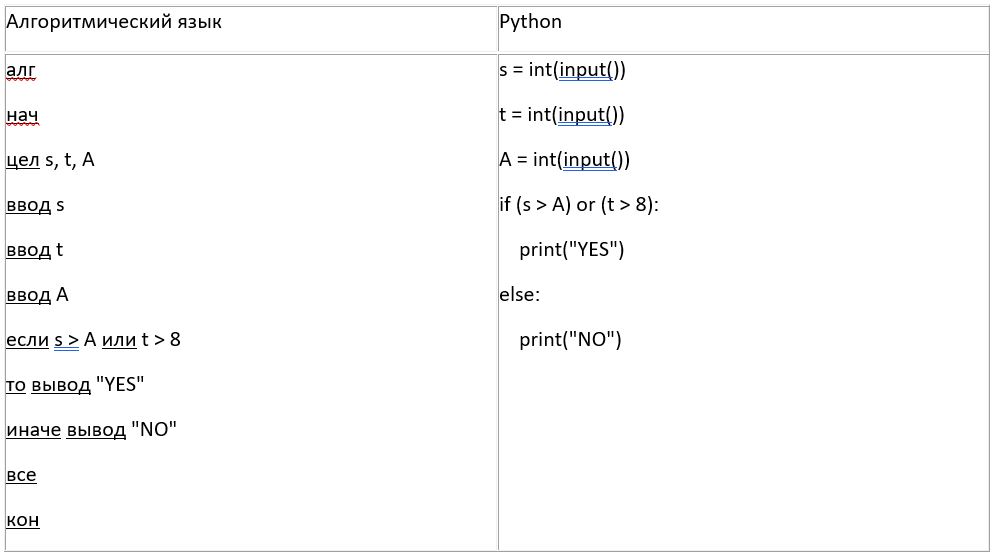Click the "Алгоритмический язык" column header
This screenshot has width=997, height=558.
click(x=114, y=22)
